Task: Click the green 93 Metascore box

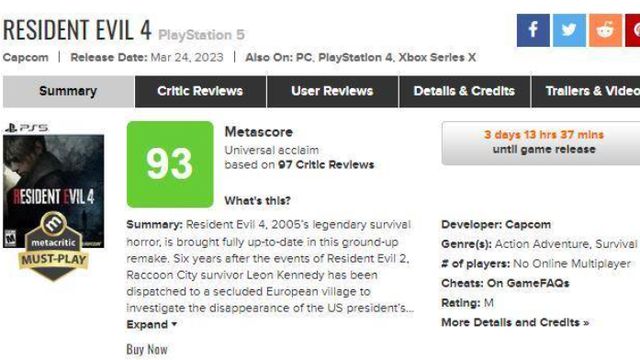Action: click(x=170, y=164)
